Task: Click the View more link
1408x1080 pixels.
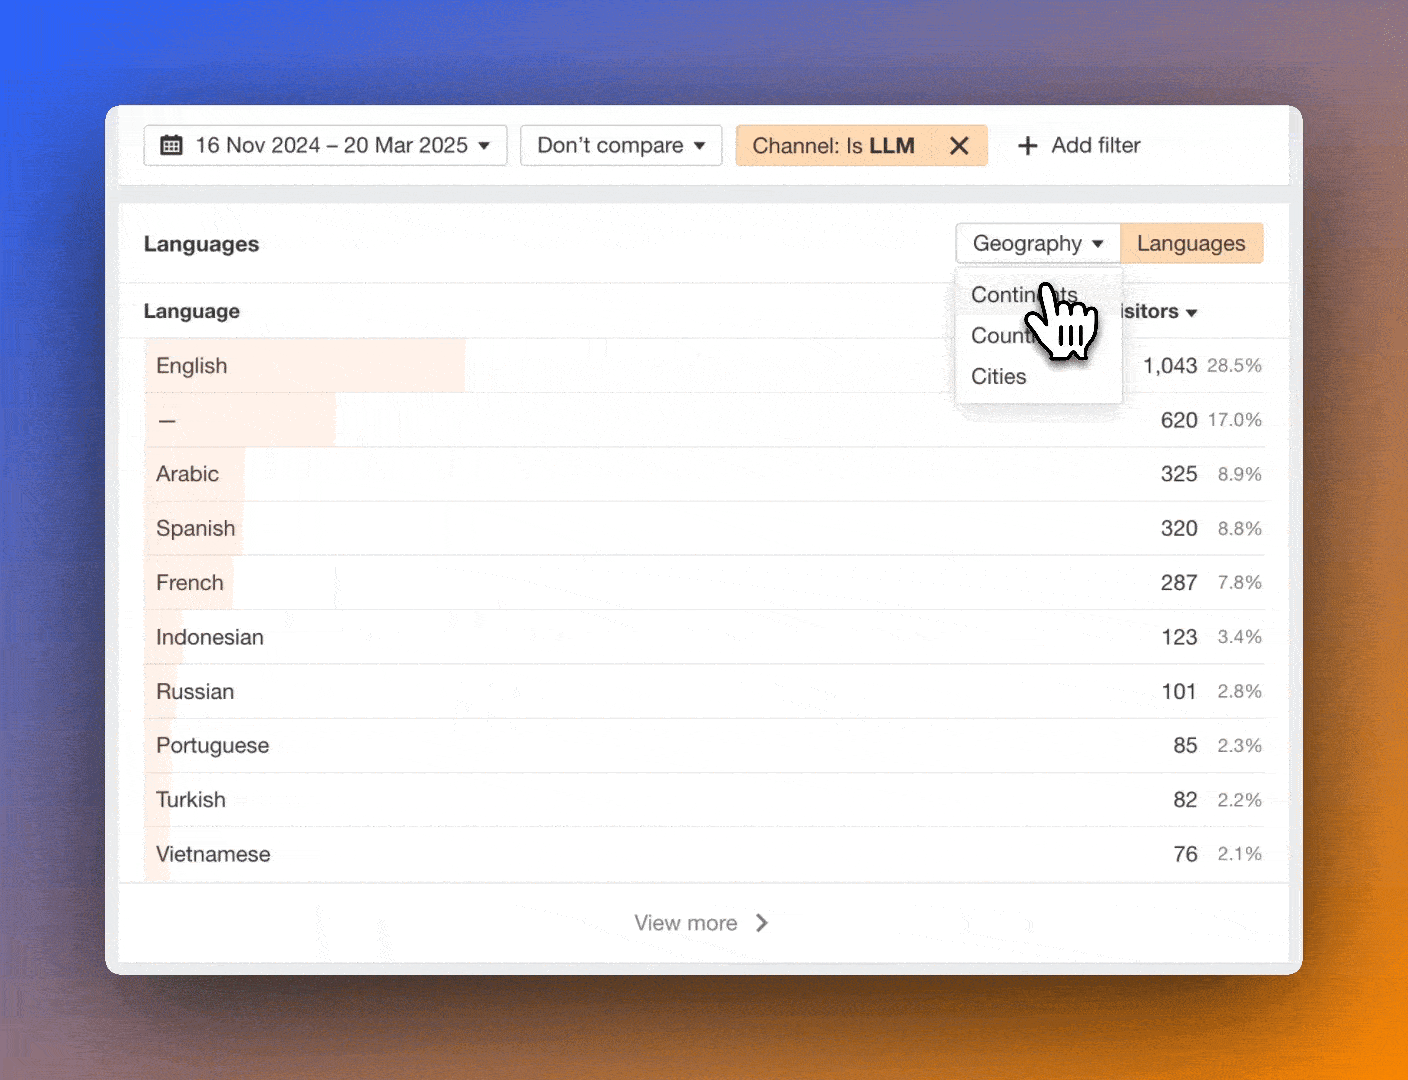Action: (x=686, y=923)
